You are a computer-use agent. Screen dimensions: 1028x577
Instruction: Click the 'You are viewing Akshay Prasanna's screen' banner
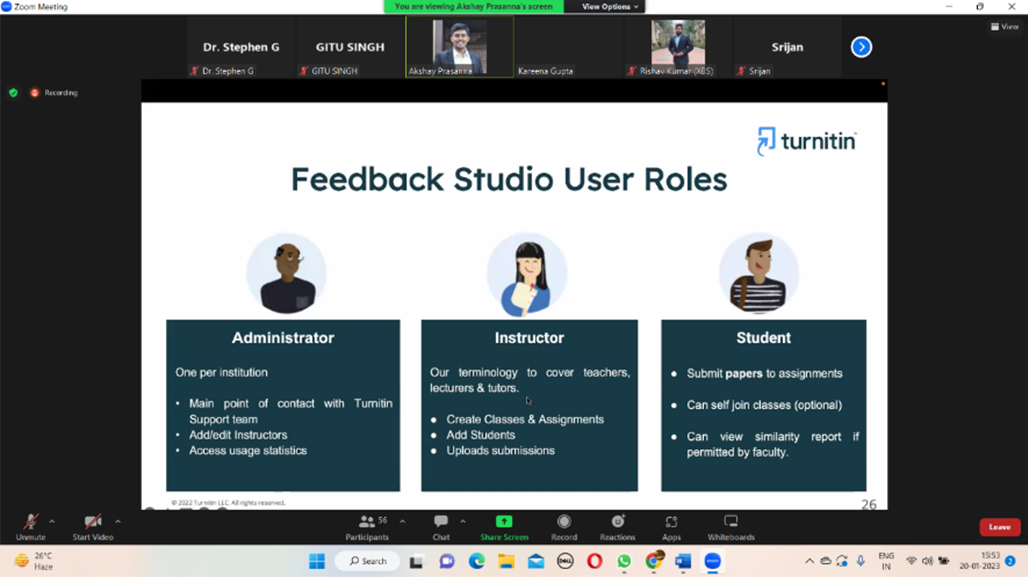[x=473, y=7]
